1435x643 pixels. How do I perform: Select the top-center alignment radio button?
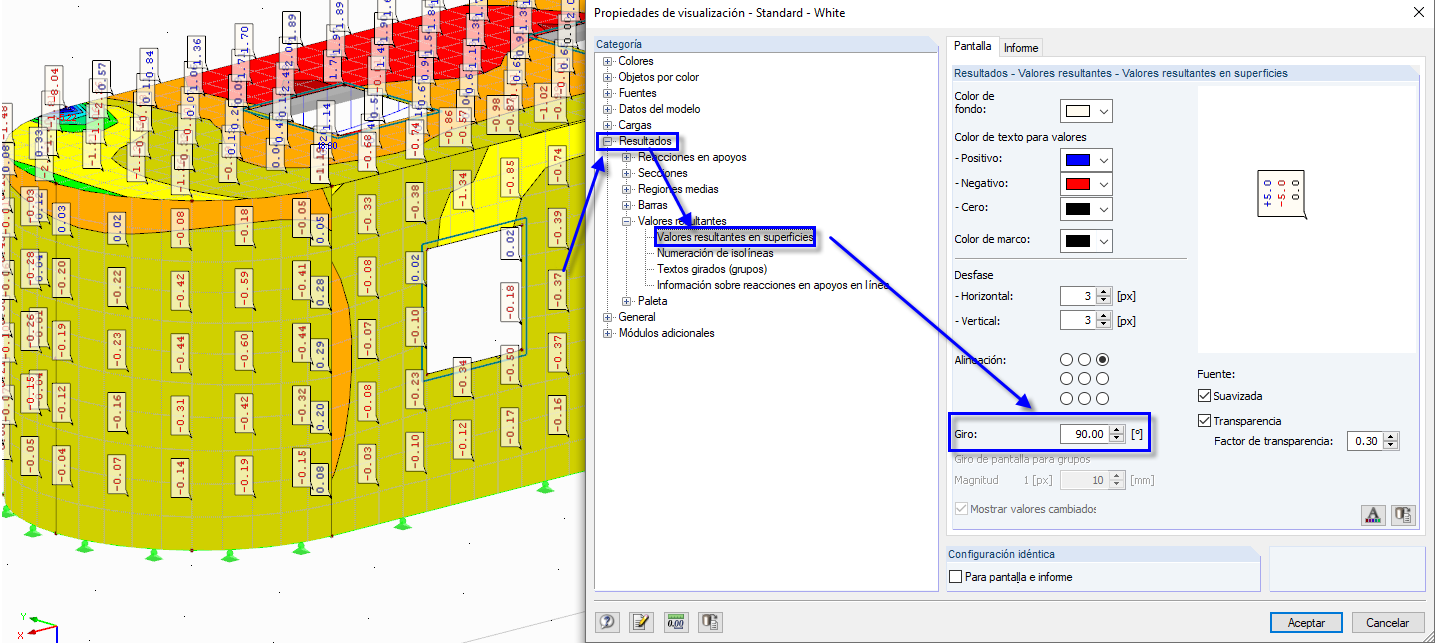click(x=1084, y=359)
